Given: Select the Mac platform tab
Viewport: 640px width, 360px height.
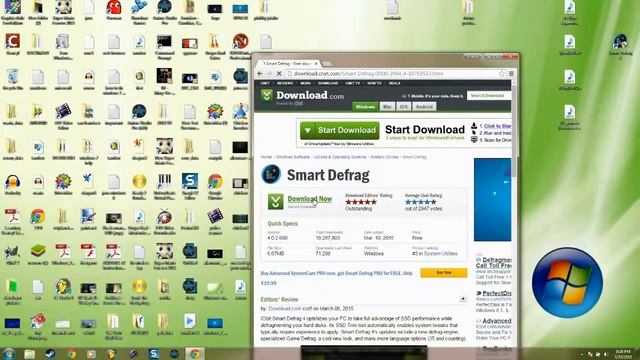Looking at the screenshot, I should click(x=387, y=107).
